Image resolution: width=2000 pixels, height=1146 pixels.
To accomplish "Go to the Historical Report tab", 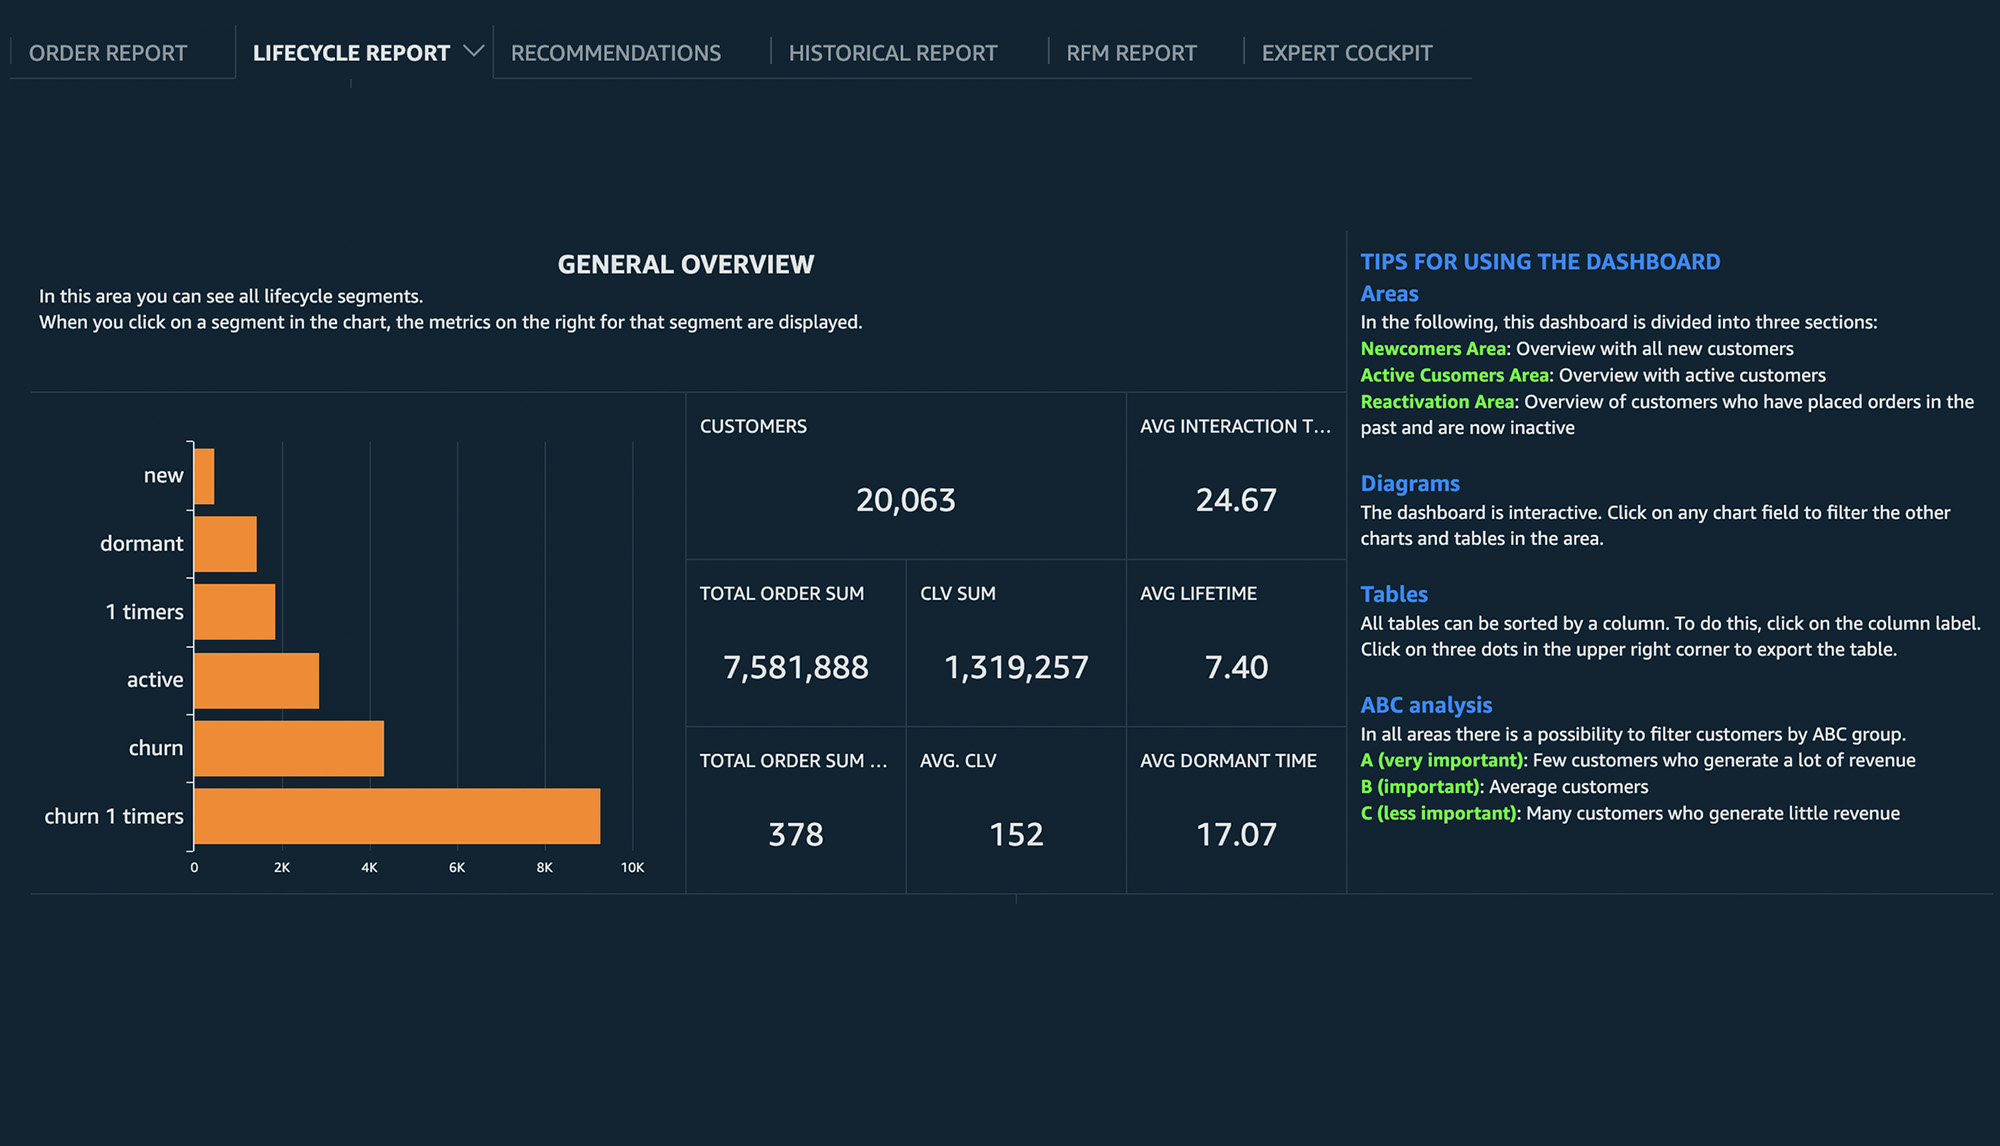I will point(892,53).
